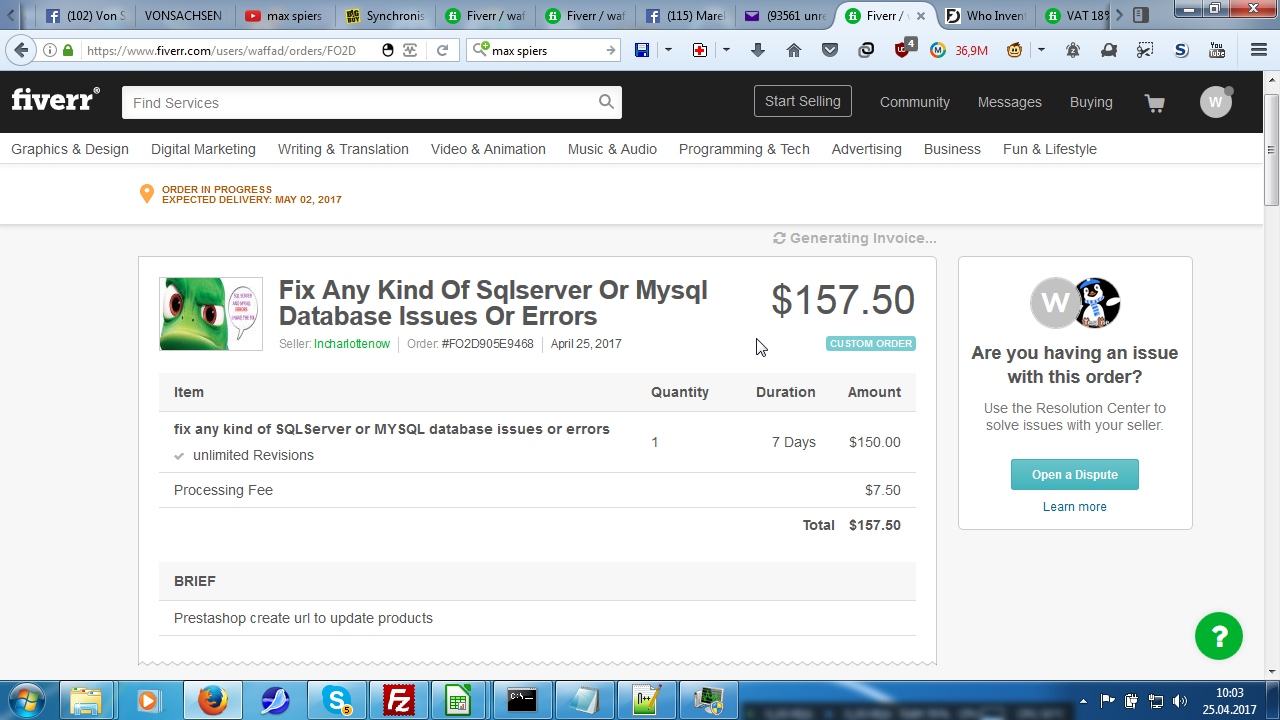Switch to the Who Invent tab

pyautogui.click(x=985, y=16)
